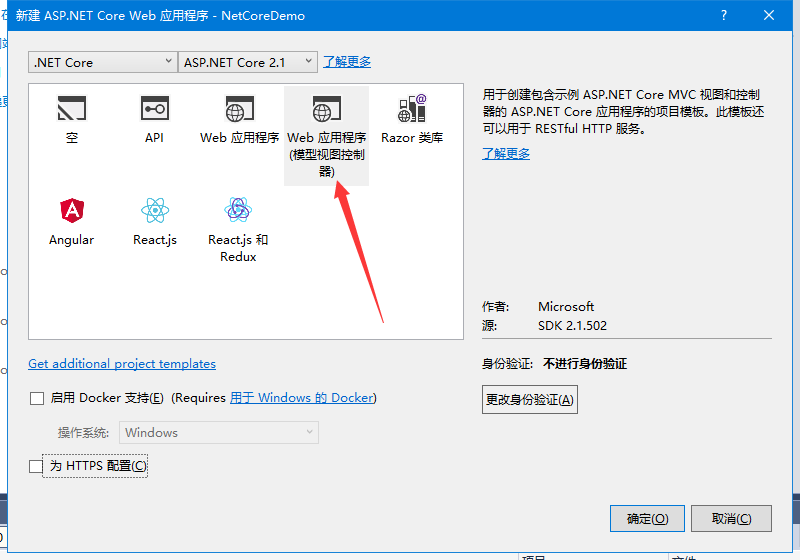This screenshot has width=800, height=560.
Task: Click the SDK 2.1.502 source text
Action: tap(572, 325)
